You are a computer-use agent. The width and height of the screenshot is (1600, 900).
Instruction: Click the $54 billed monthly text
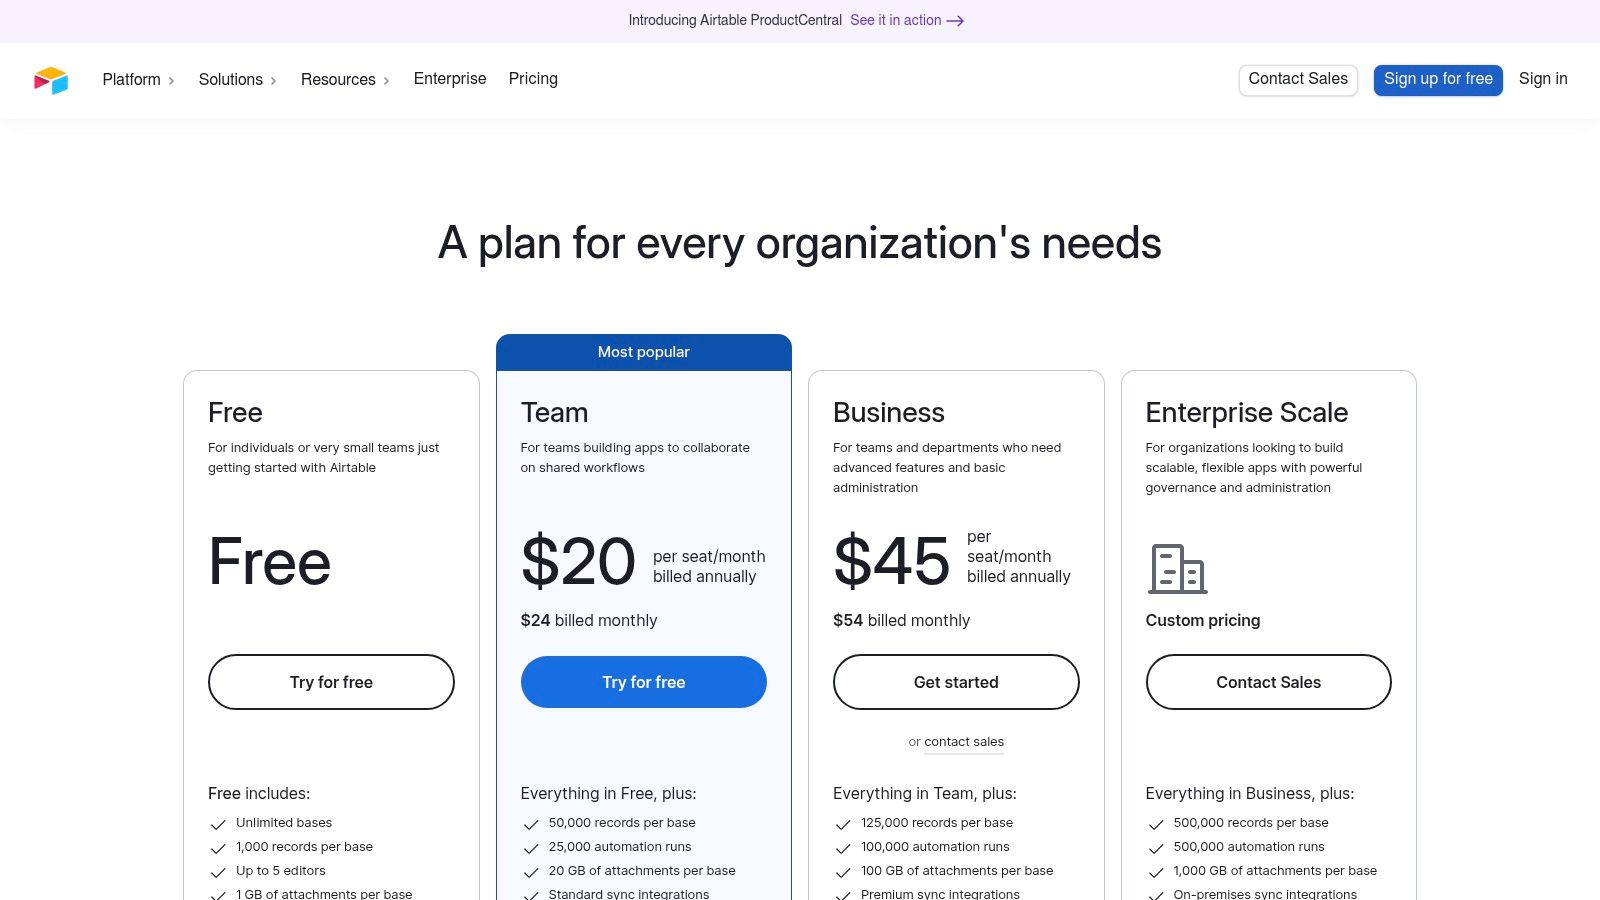901,620
